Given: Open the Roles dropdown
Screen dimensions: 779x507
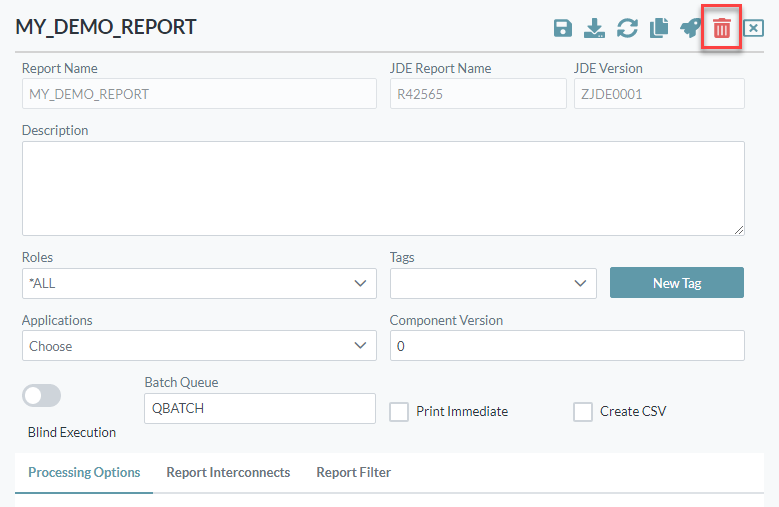Looking at the screenshot, I should (x=199, y=283).
